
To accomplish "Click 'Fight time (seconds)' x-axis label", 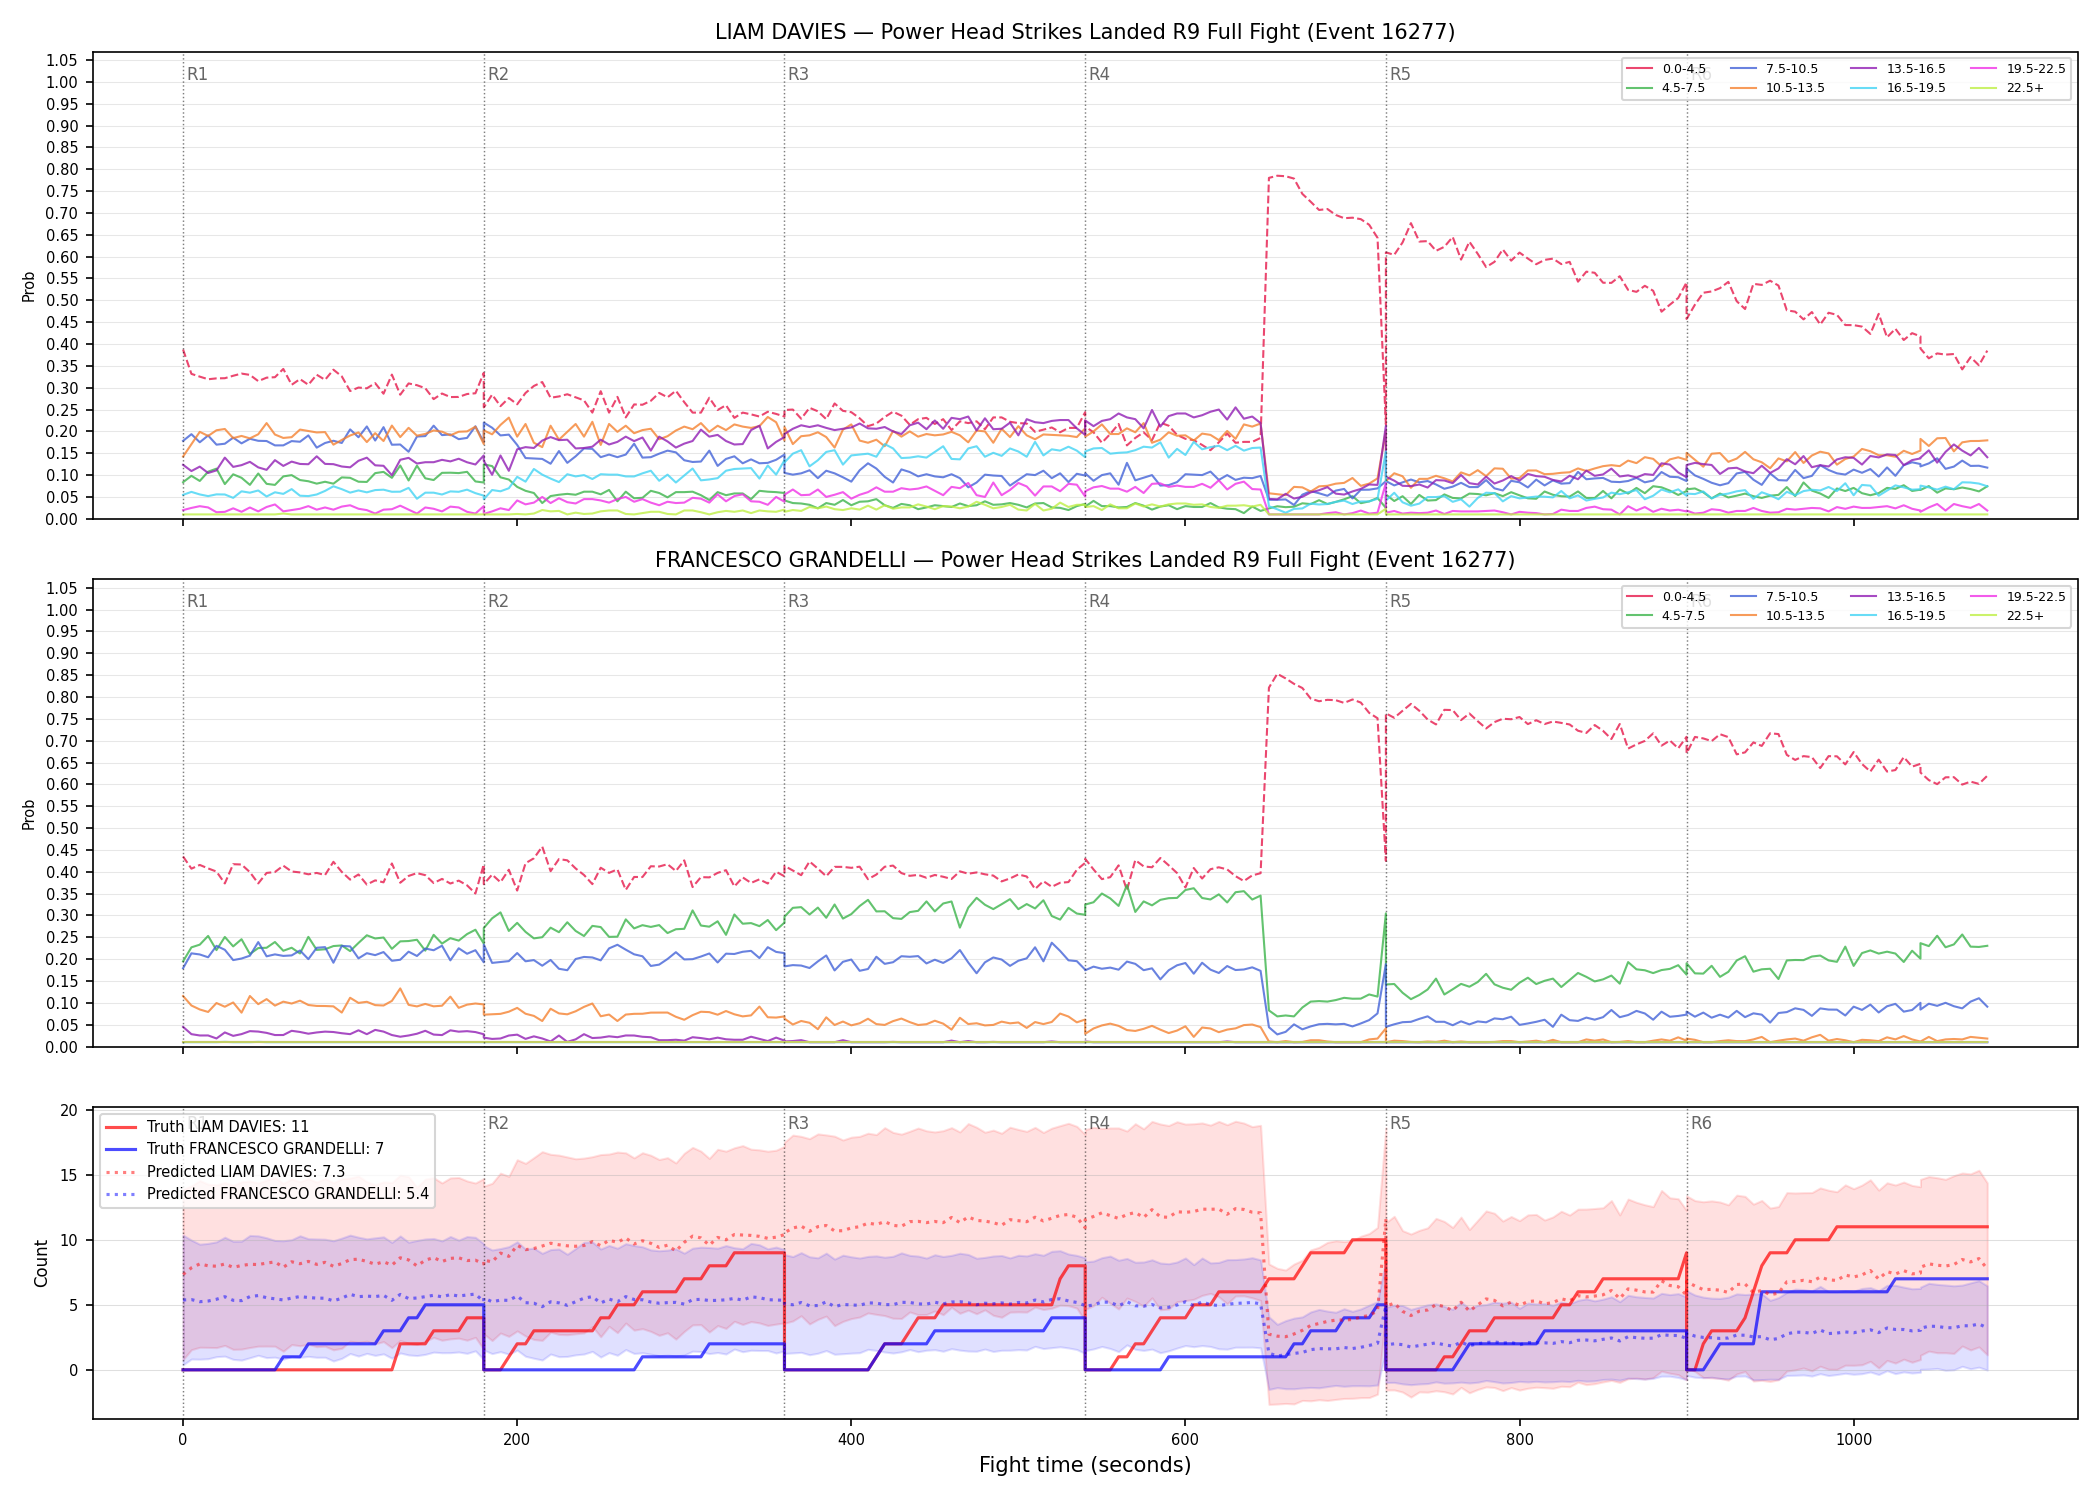I will pyautogui.click(x=1085, y=1465).
